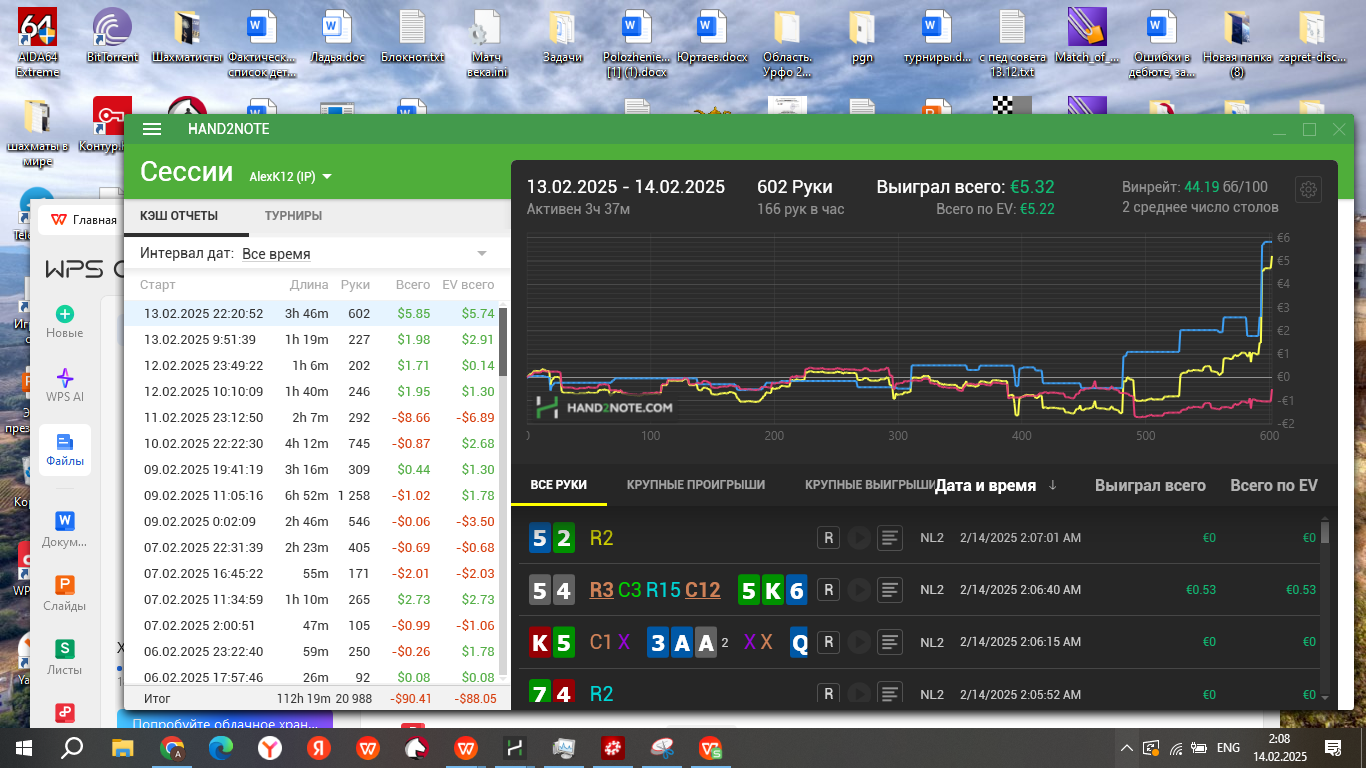Click the R button on the 5 2 hand row
The width and height of the screenshot is (1366, 768).
point(828,538)
